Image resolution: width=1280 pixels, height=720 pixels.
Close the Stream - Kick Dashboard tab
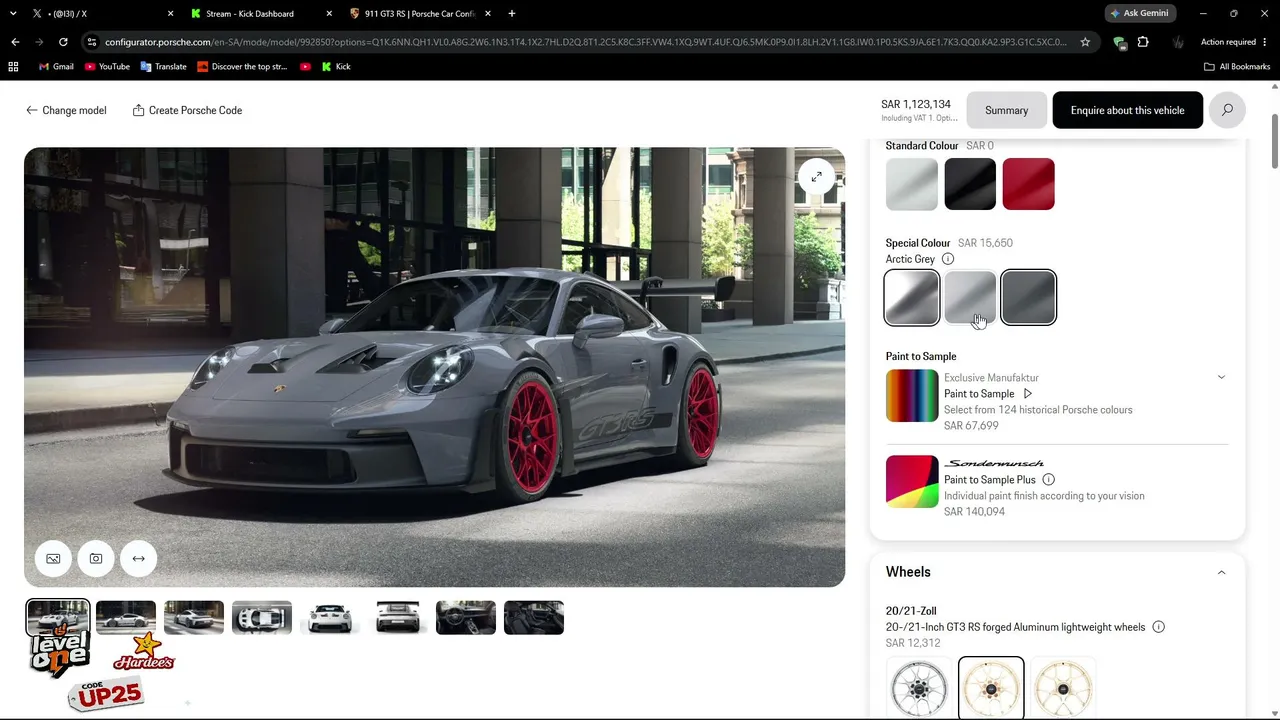[x=330, y=14]
